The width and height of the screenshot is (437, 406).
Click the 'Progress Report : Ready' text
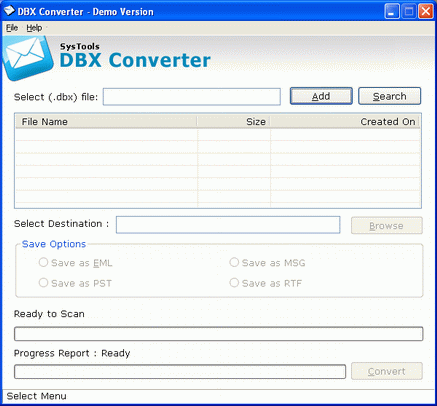(72, 353)
